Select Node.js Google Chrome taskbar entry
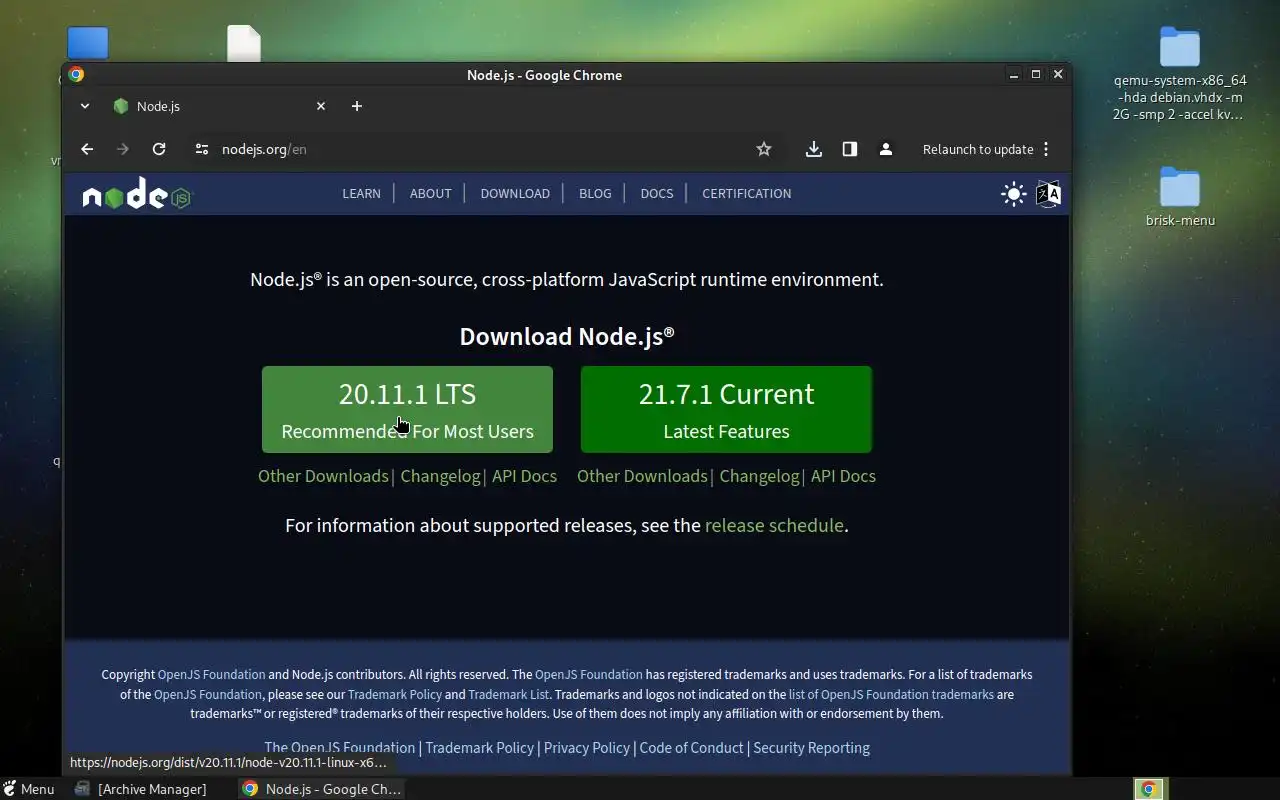Screen dimensions: 1280x800 coord(322,789)
